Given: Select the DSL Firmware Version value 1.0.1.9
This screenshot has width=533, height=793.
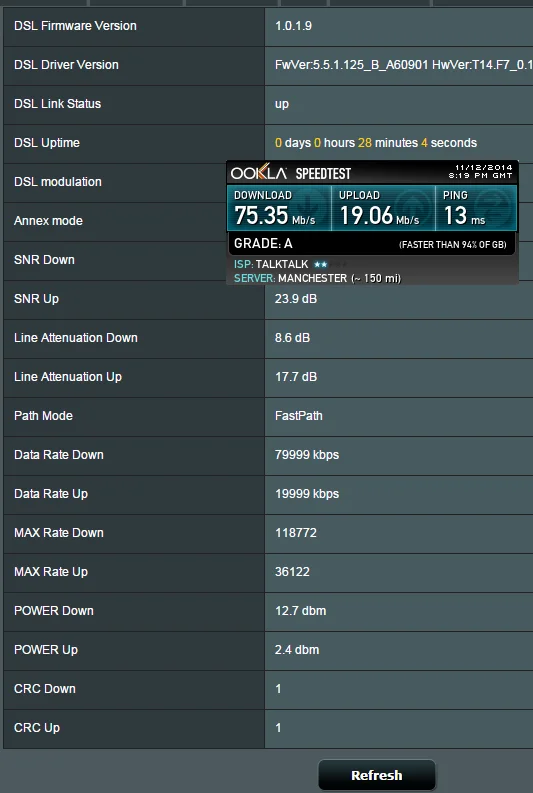Looking at the screenshot, I should pos(293,26).
